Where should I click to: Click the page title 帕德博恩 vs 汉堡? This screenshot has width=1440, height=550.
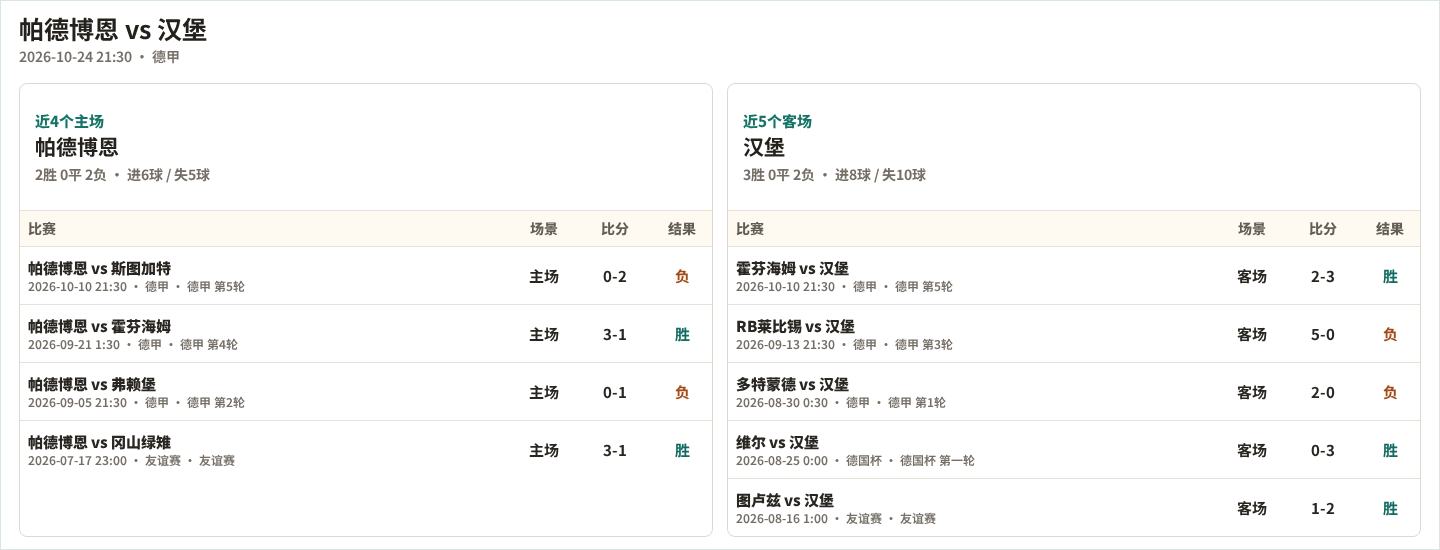coord(113,30)
